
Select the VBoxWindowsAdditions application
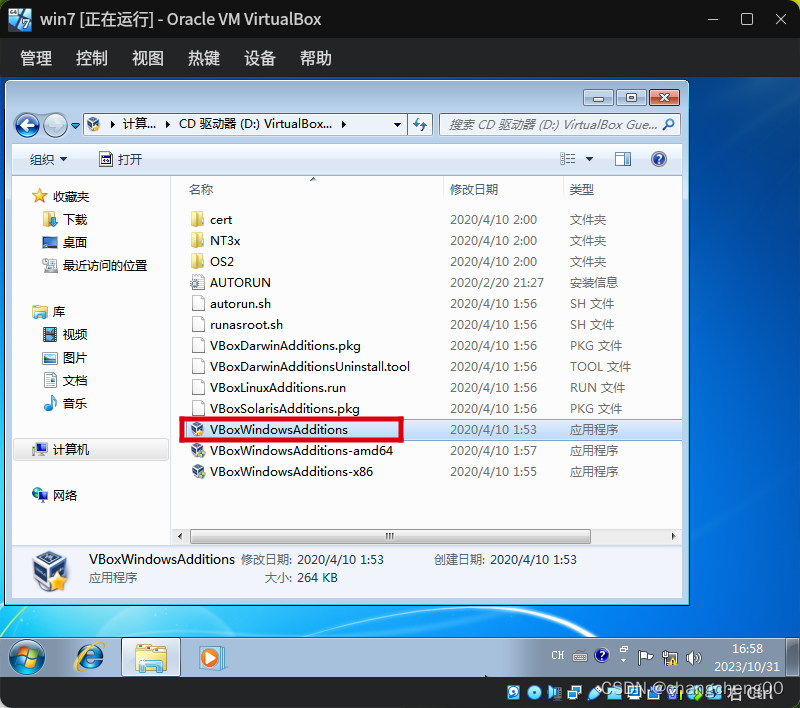pyautogui.click(x=279, y=429)
